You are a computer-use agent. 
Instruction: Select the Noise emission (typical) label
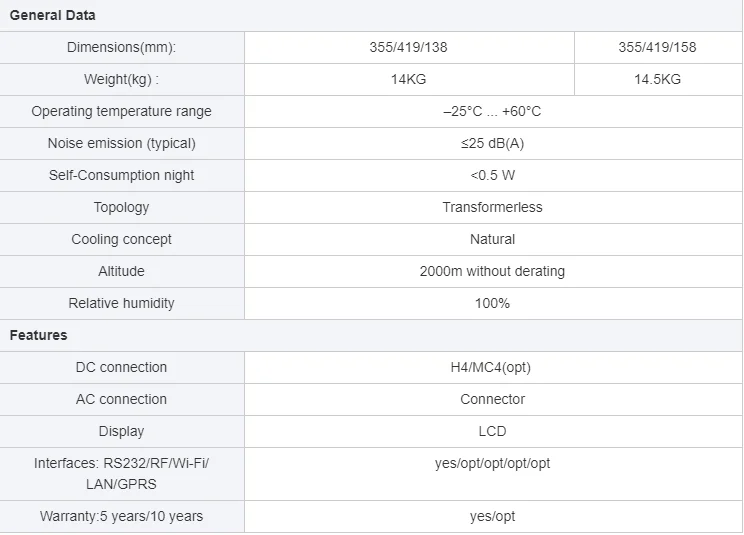pos(122,143)
